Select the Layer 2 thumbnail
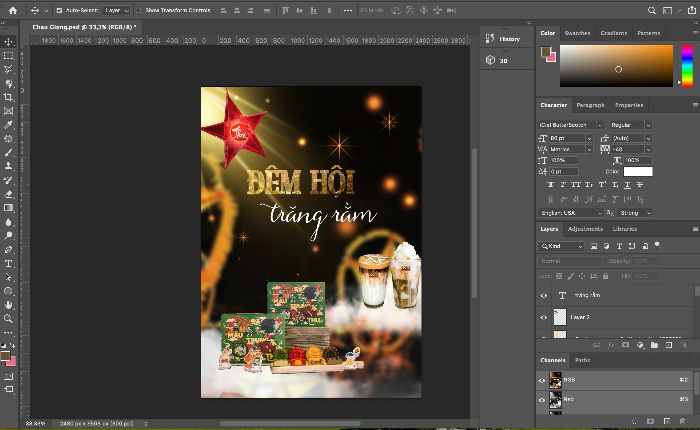Screen dimensions: 700x430 560,317
